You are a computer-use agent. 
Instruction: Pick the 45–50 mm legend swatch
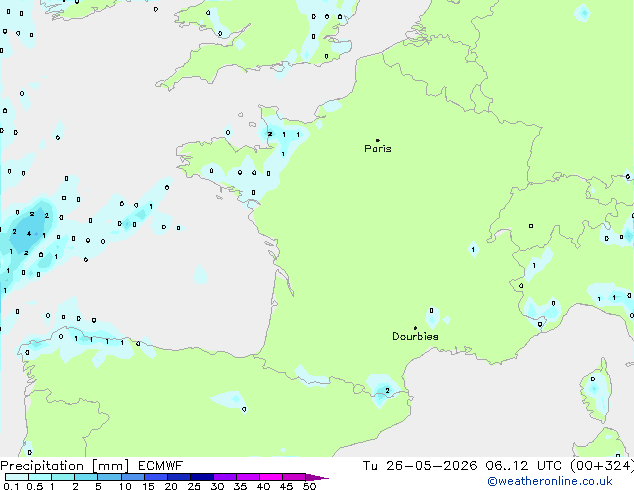pyautogui.click(x=294, y=477)
